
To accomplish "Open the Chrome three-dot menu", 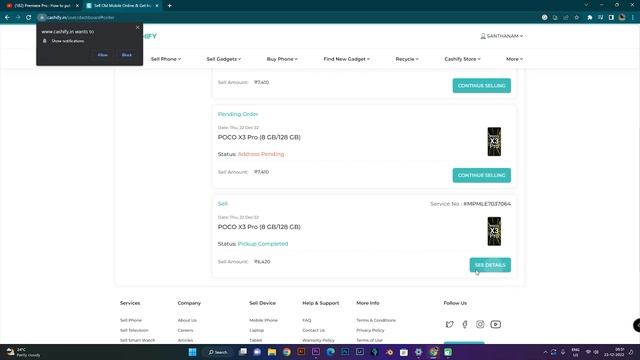I will point(633,18).
